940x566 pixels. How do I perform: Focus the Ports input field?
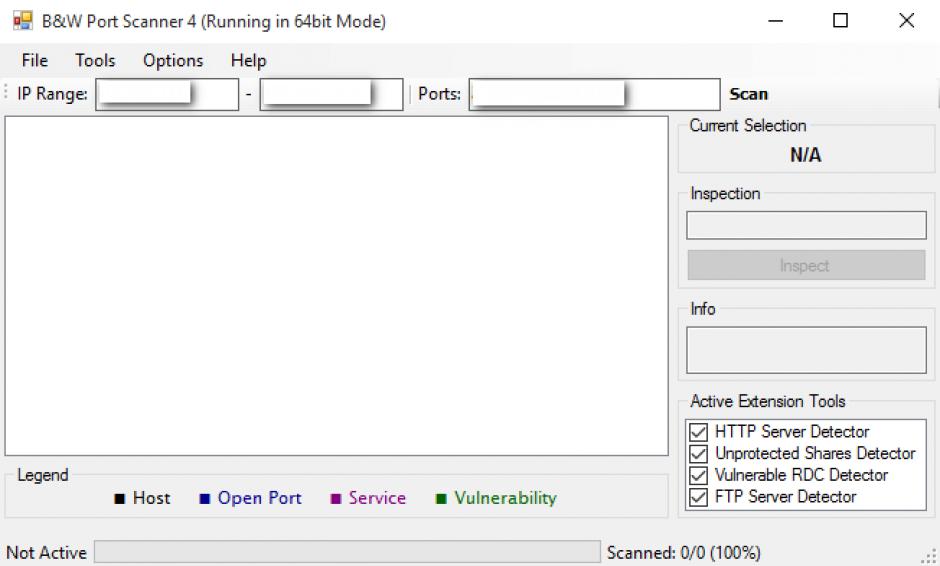tap(594, 94)
